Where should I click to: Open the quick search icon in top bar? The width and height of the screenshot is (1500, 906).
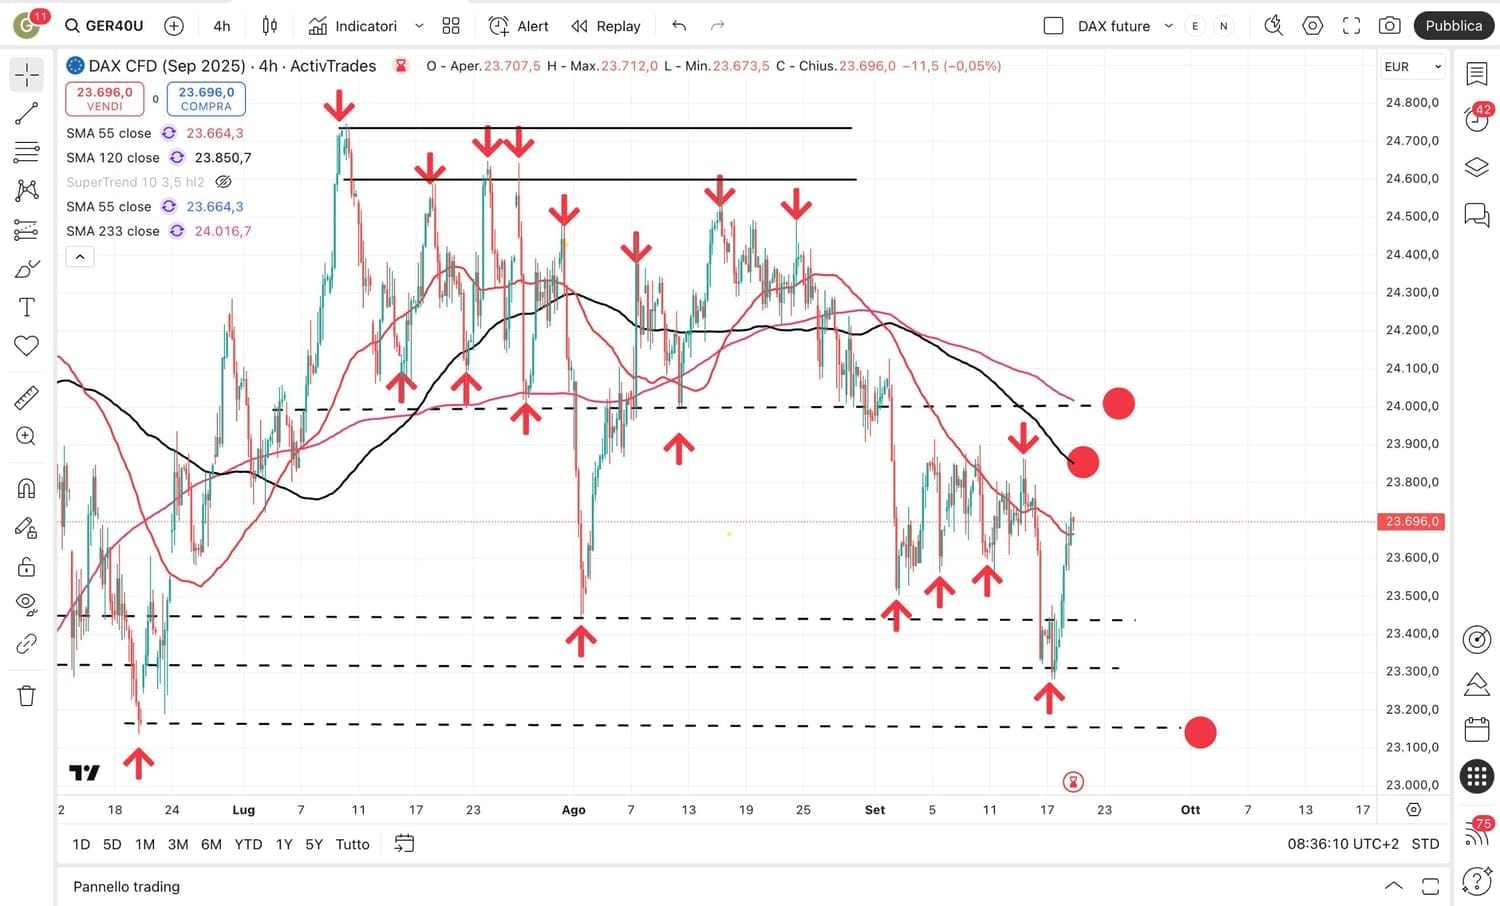pyautogui.click(x=1273, y=26)
